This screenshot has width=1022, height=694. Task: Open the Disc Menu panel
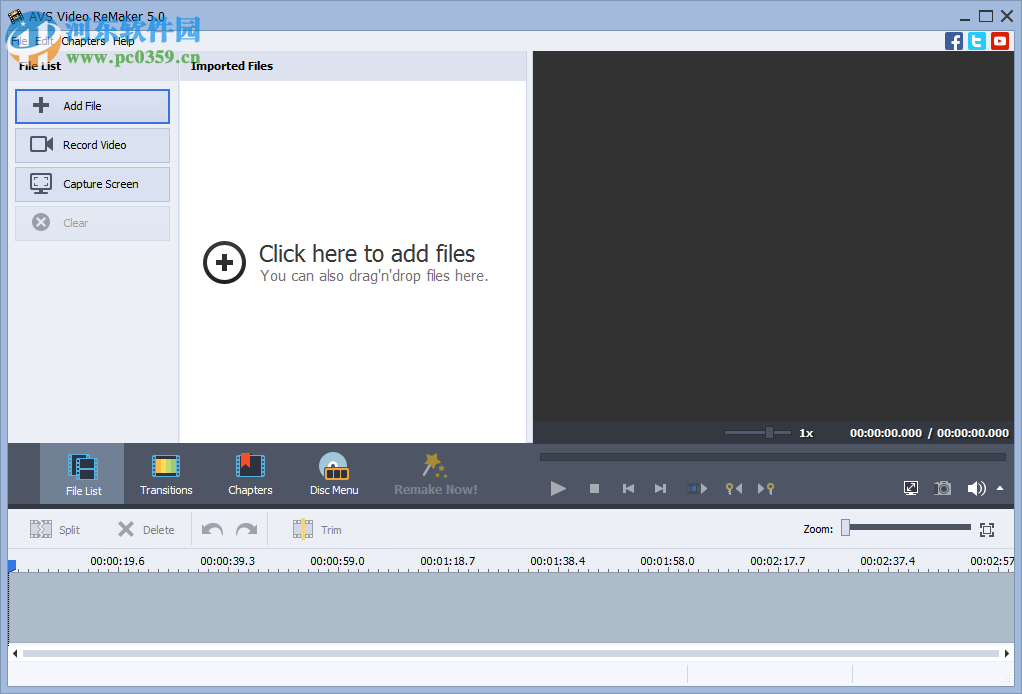pyautogui.click(x=333, y=473)
